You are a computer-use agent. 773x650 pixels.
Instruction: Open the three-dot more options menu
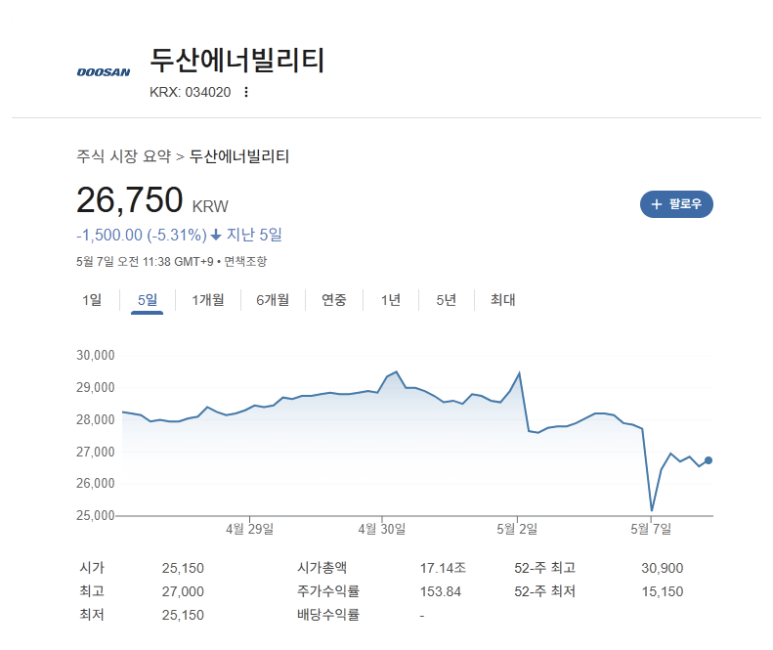(246, 92)
